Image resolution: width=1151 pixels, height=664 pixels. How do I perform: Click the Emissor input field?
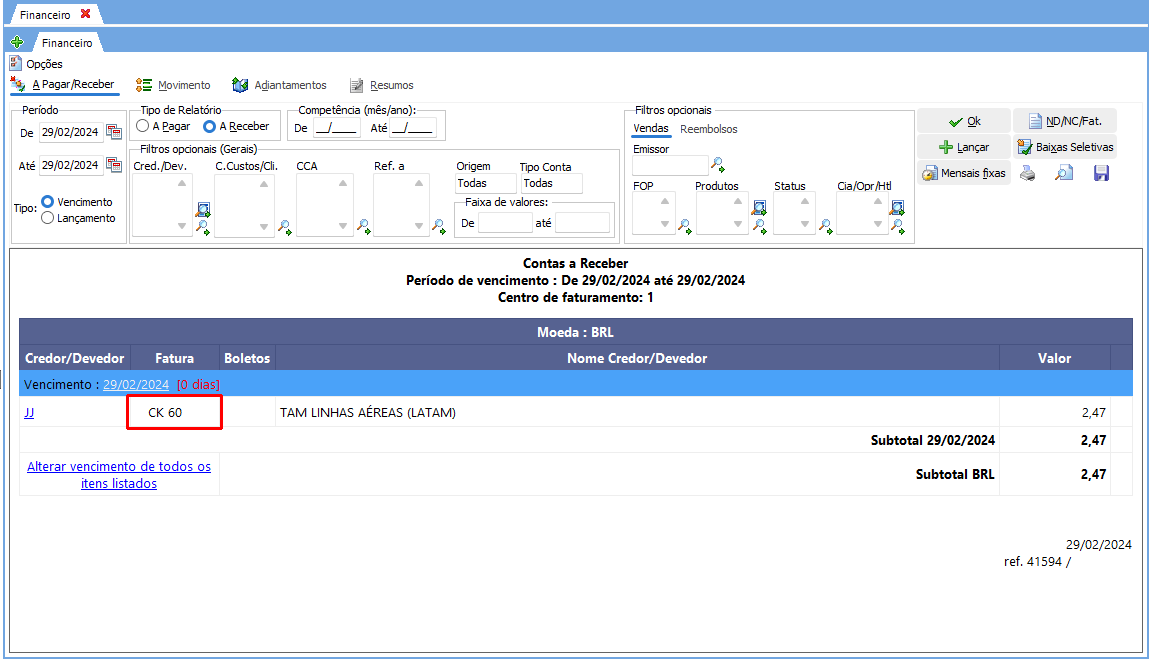[670, 165]
